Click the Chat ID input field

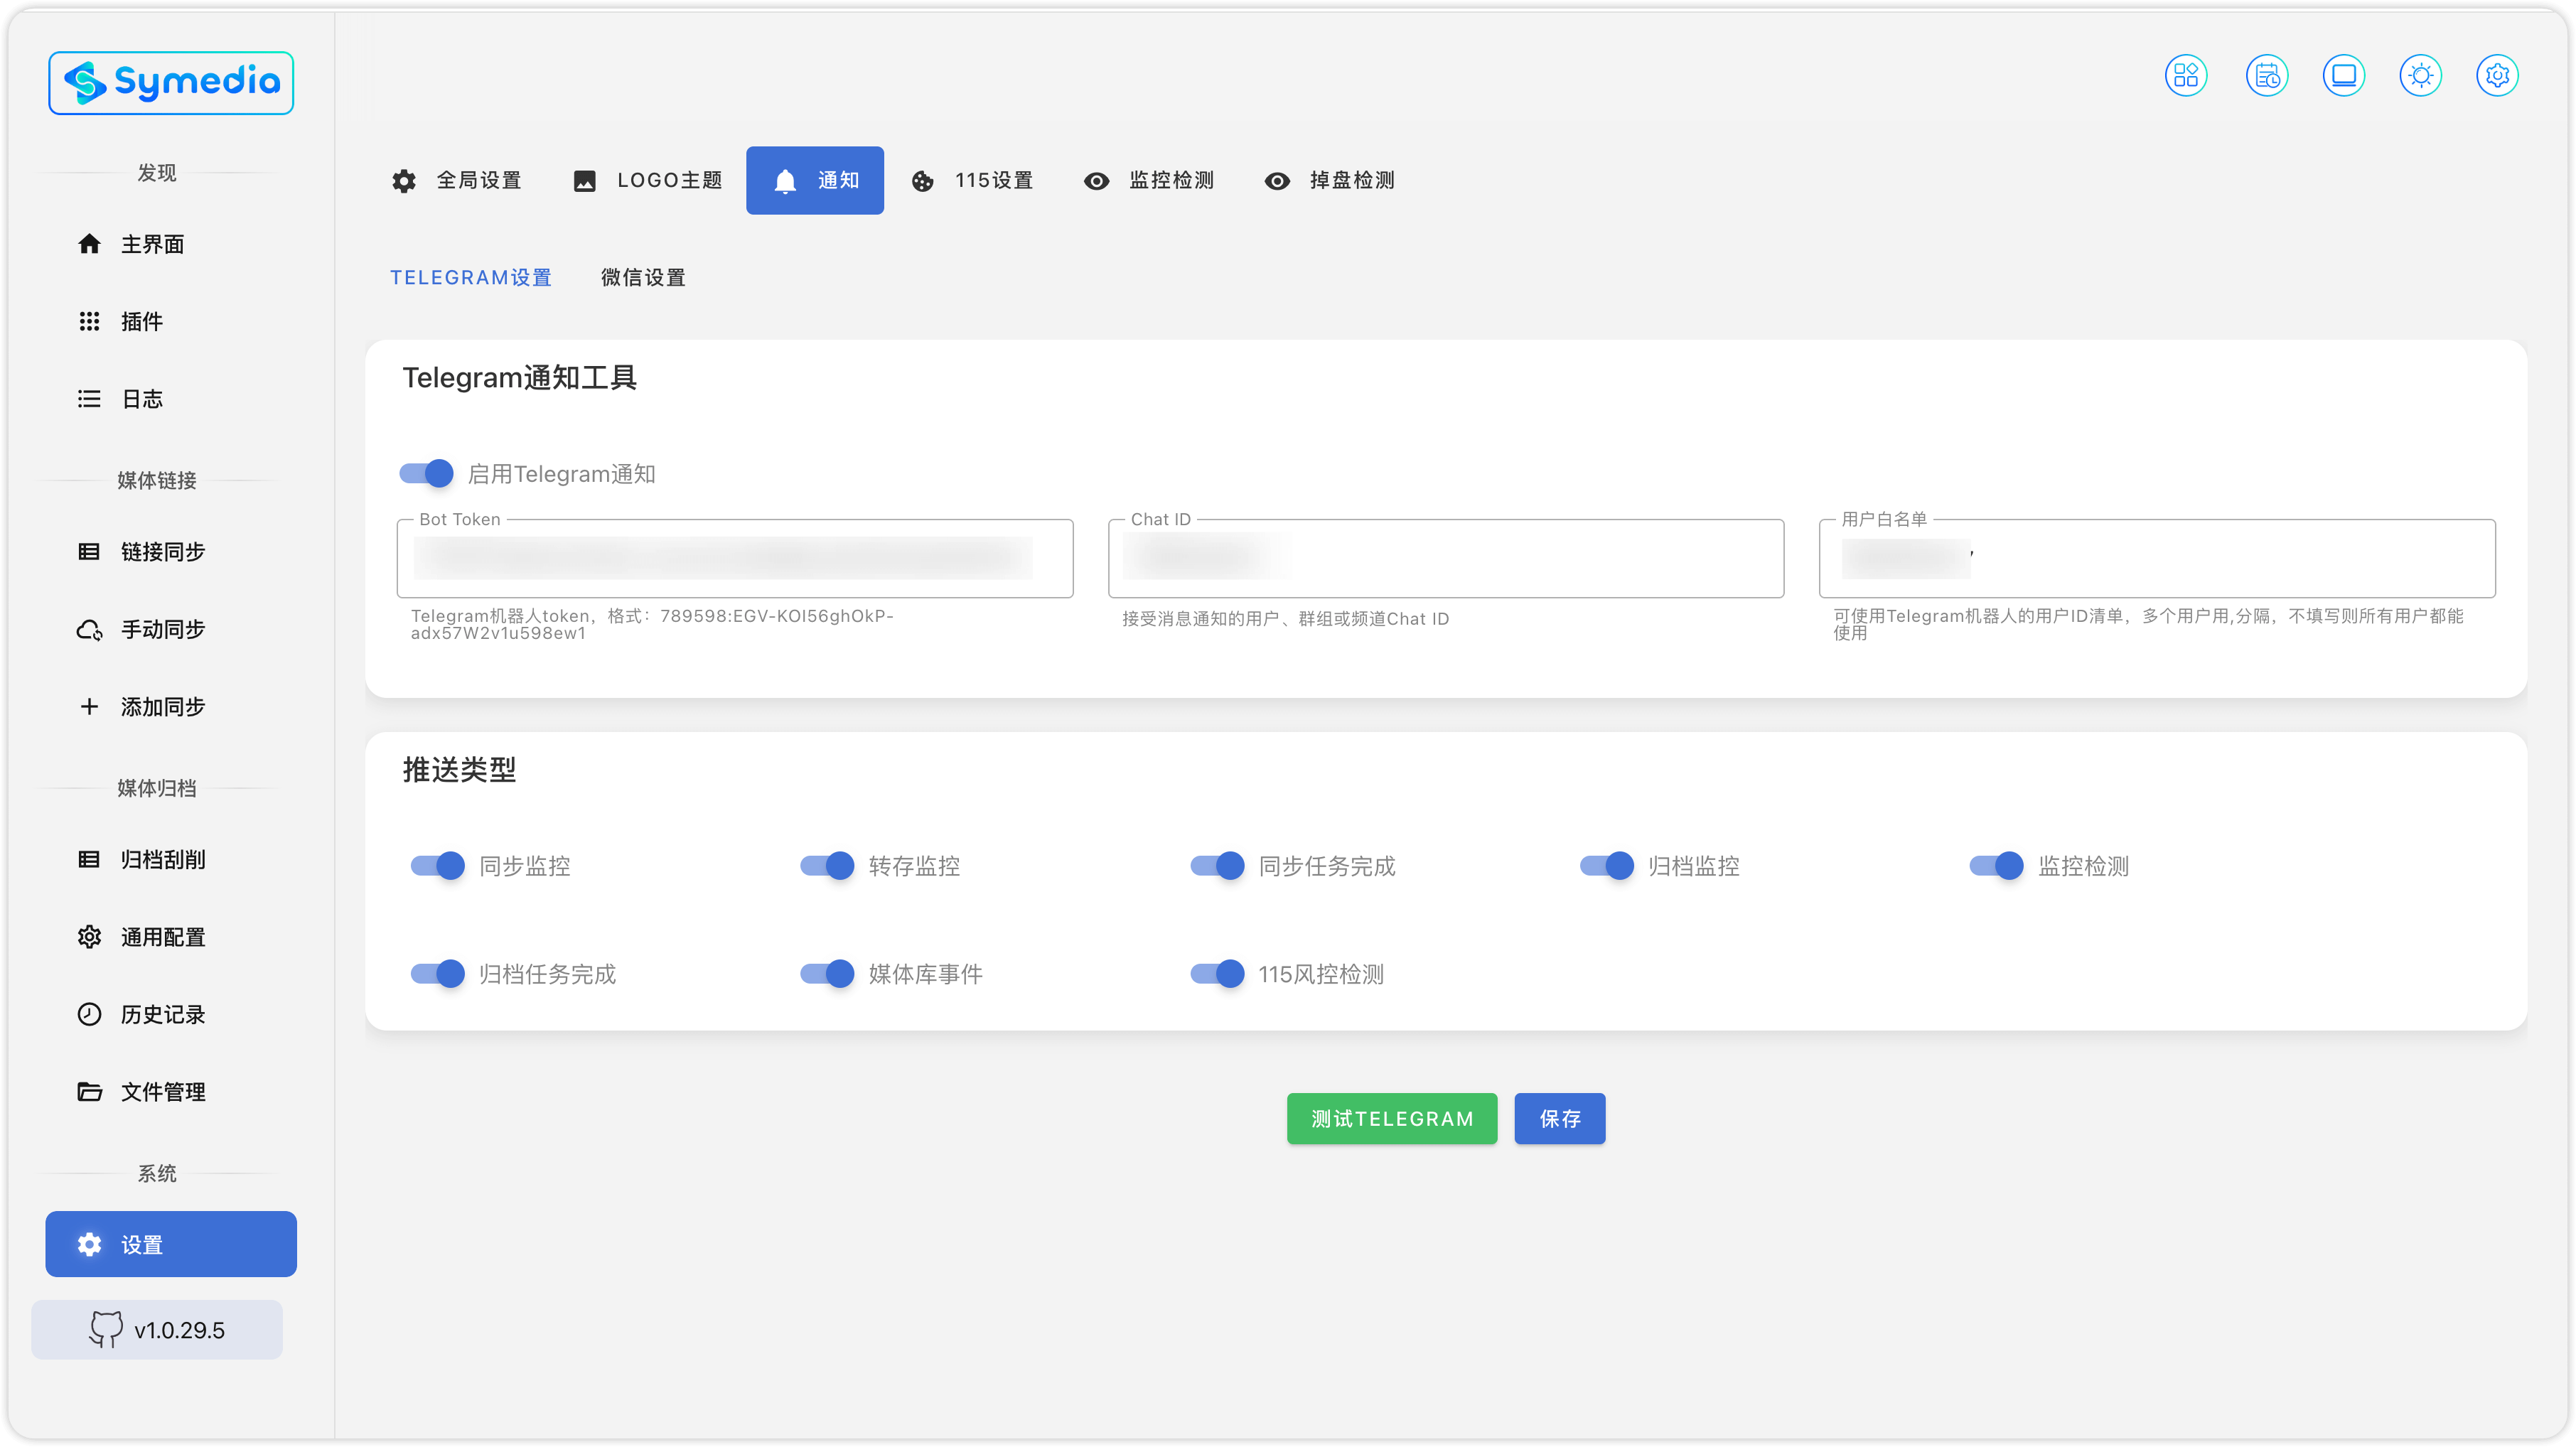point(1446,559)
